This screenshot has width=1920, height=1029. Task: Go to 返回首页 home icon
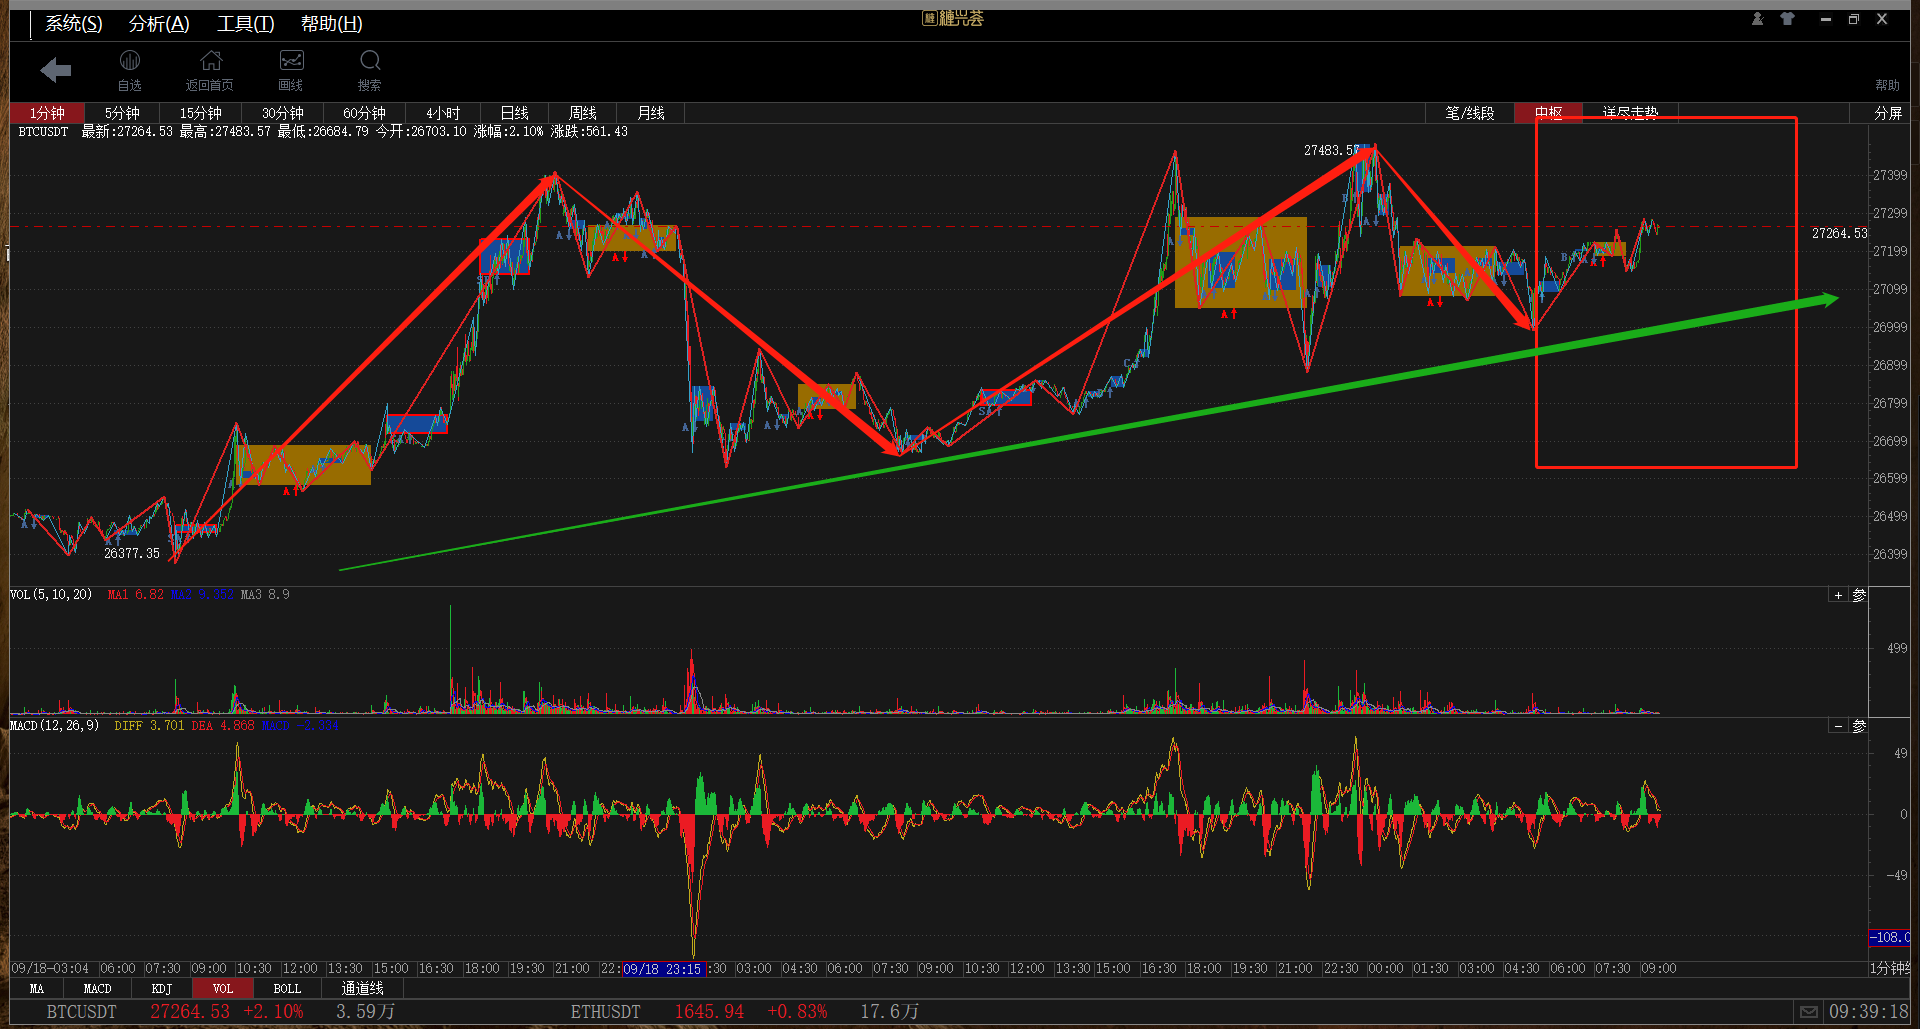pos(210,70)
